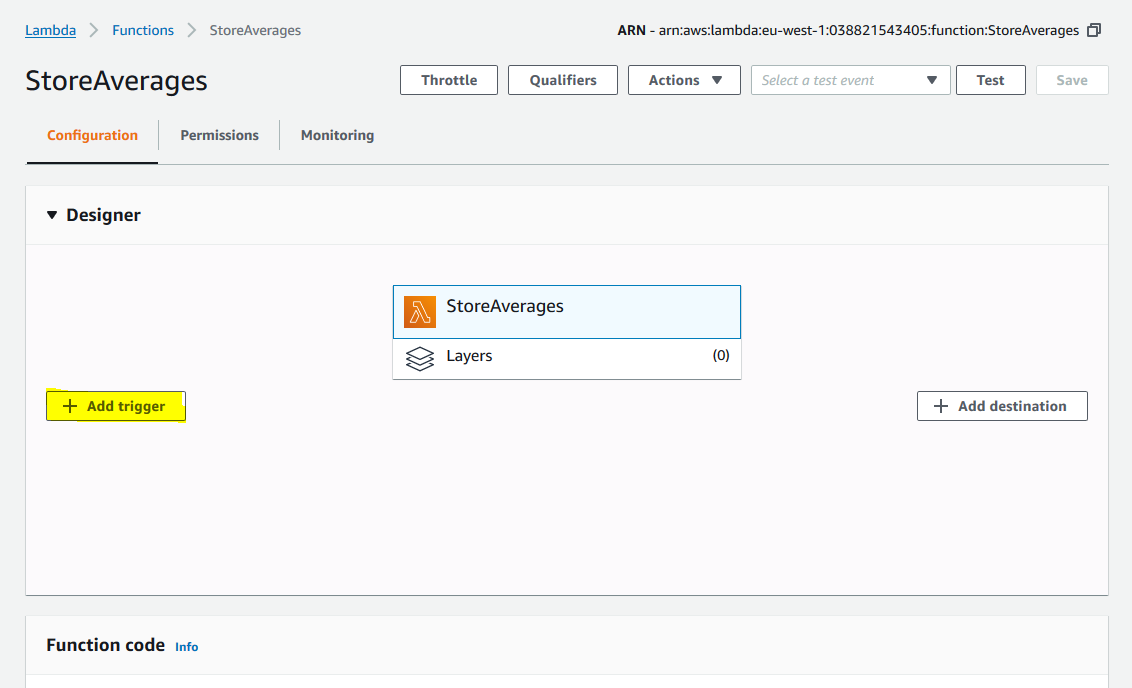The width and height of the screenshot is (1132, 688).
Task: Select the StoreAverages function box in Designer
Action: 567,312
